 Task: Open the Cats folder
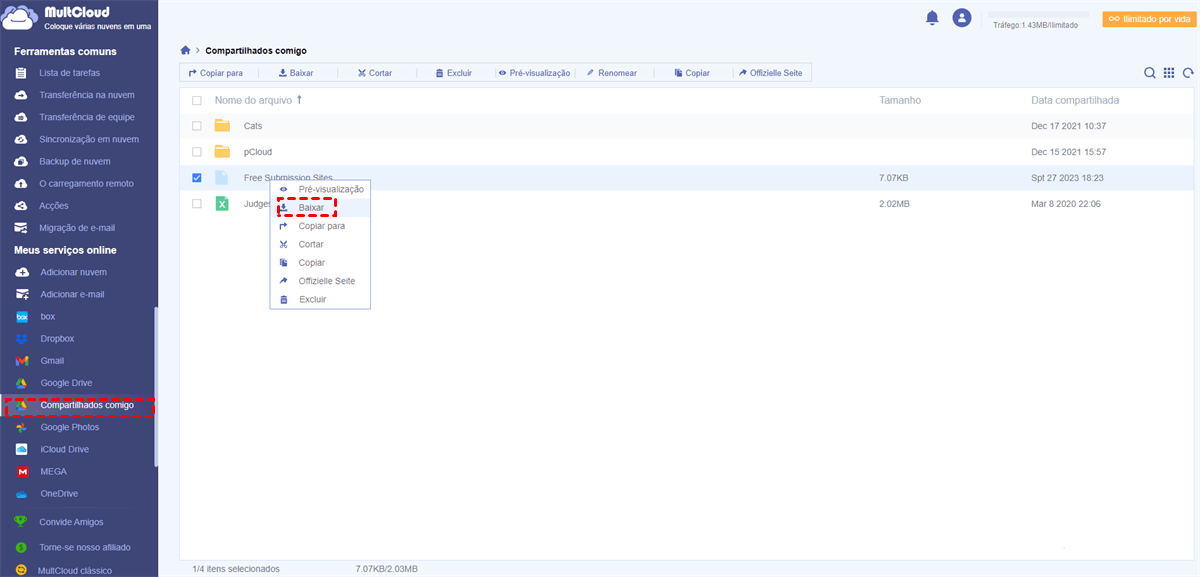point(253,126)
